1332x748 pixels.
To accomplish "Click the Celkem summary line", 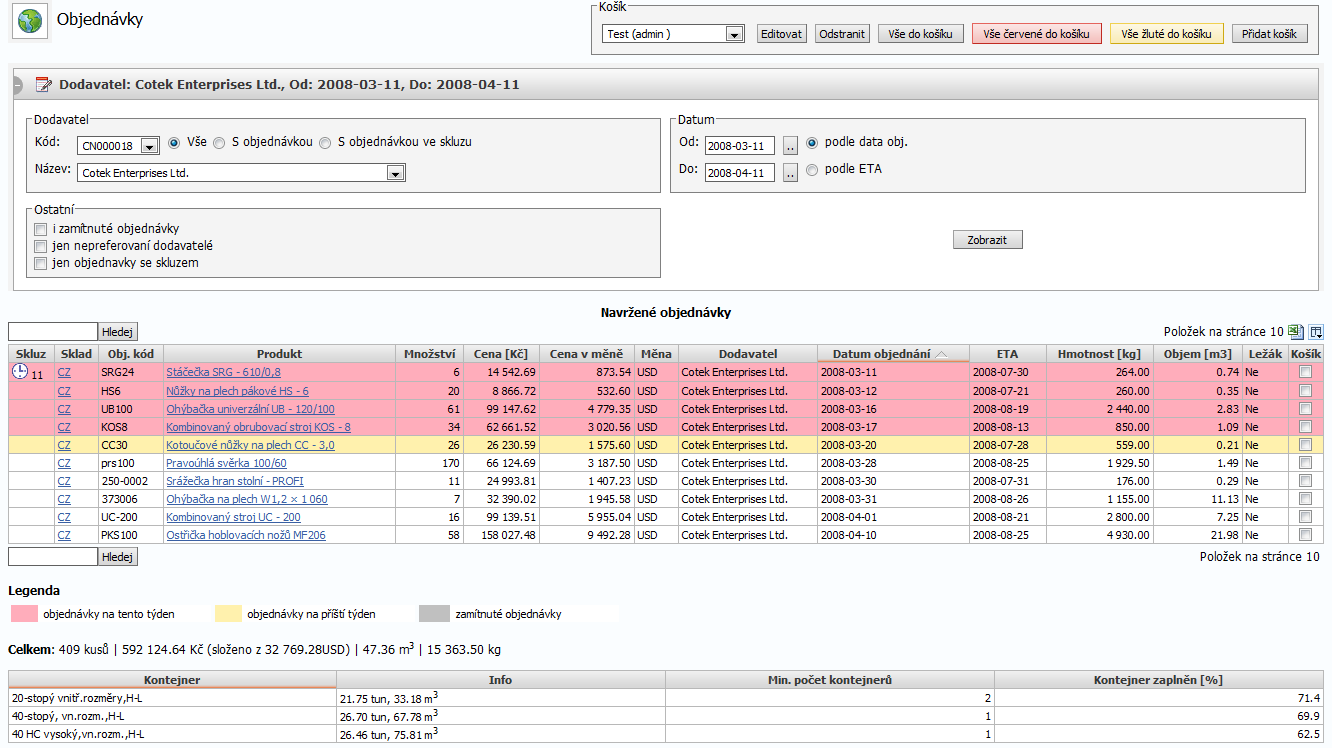I will pyautogui.click(x=254, y=649).
